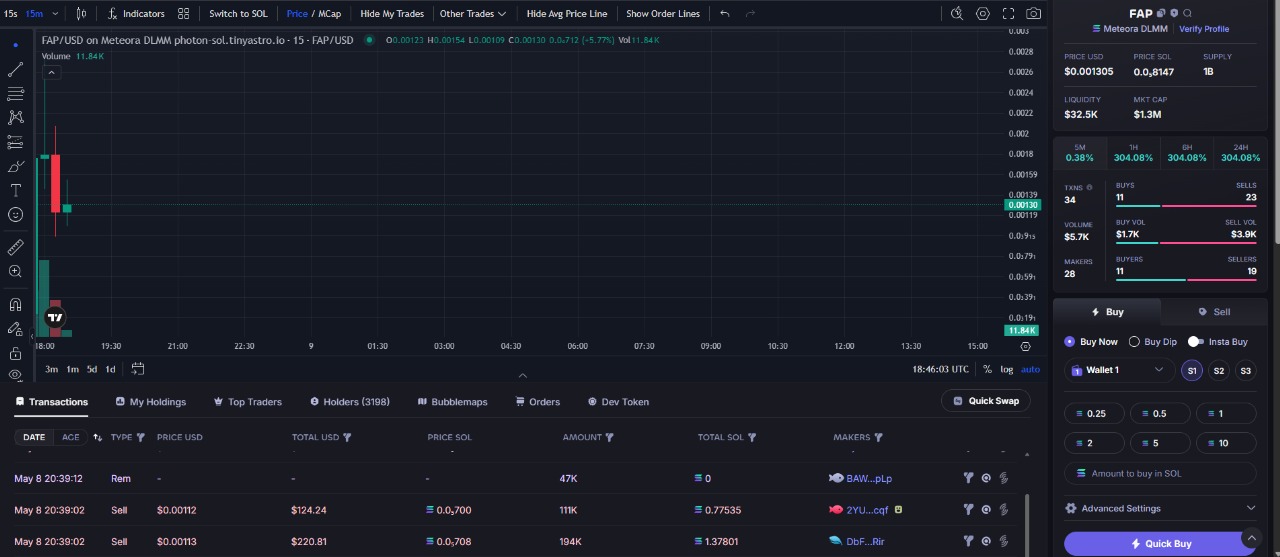Screen dimensions: 1280x557
Task: Click the Quick Swap button
Action: point(985,401)
